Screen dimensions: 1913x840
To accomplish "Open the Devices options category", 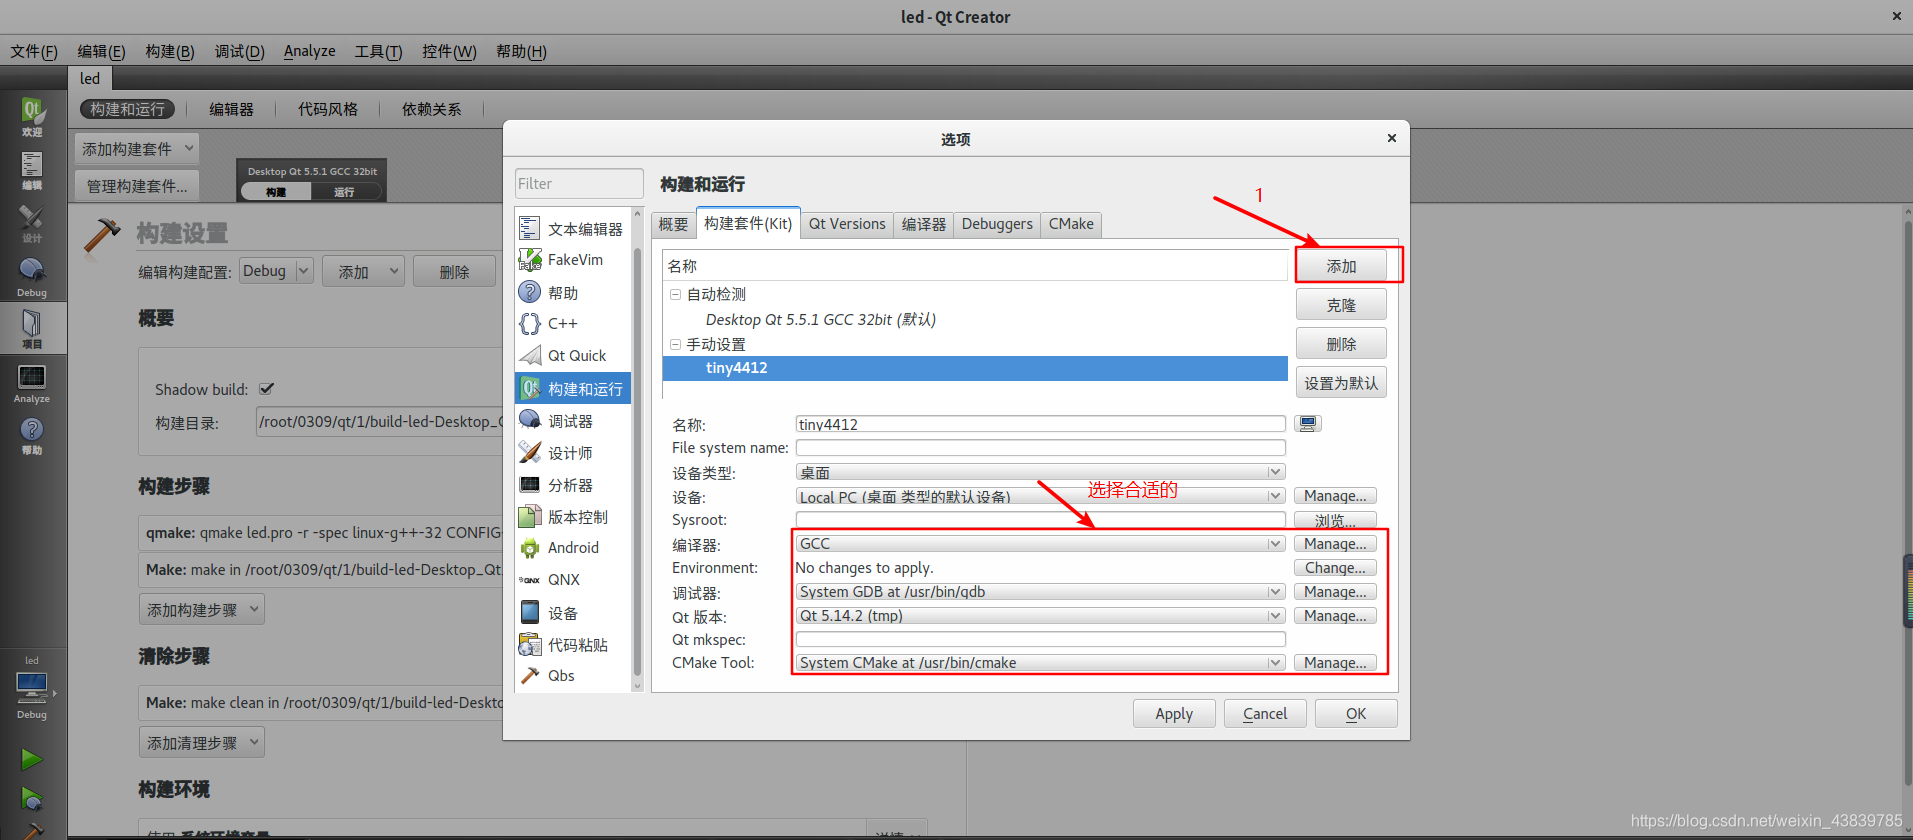I will click(x=573, y=613).
